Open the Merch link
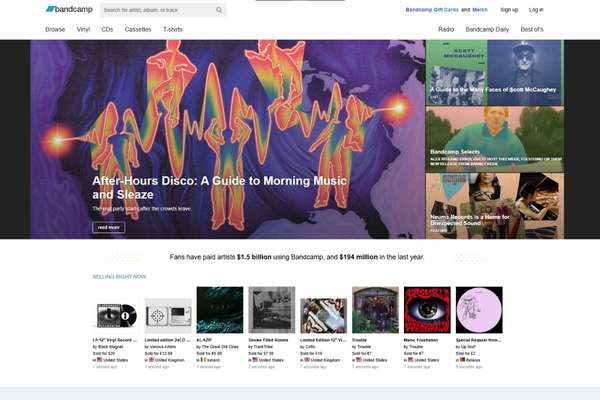The width and height of the screenshot is (600, 400). 480,10
